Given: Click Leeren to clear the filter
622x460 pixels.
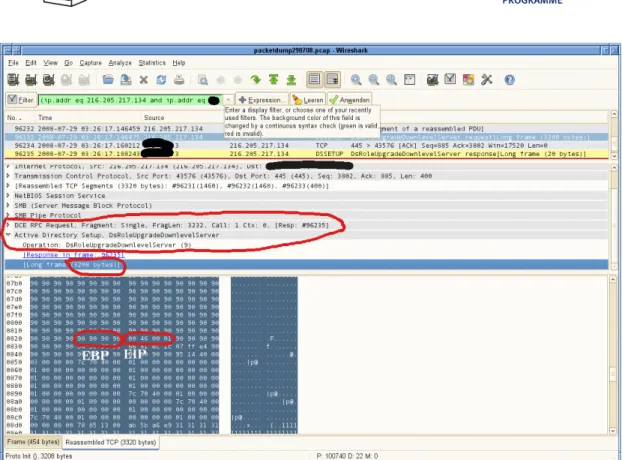Looking at the screenshot, I should click(308, 100).
